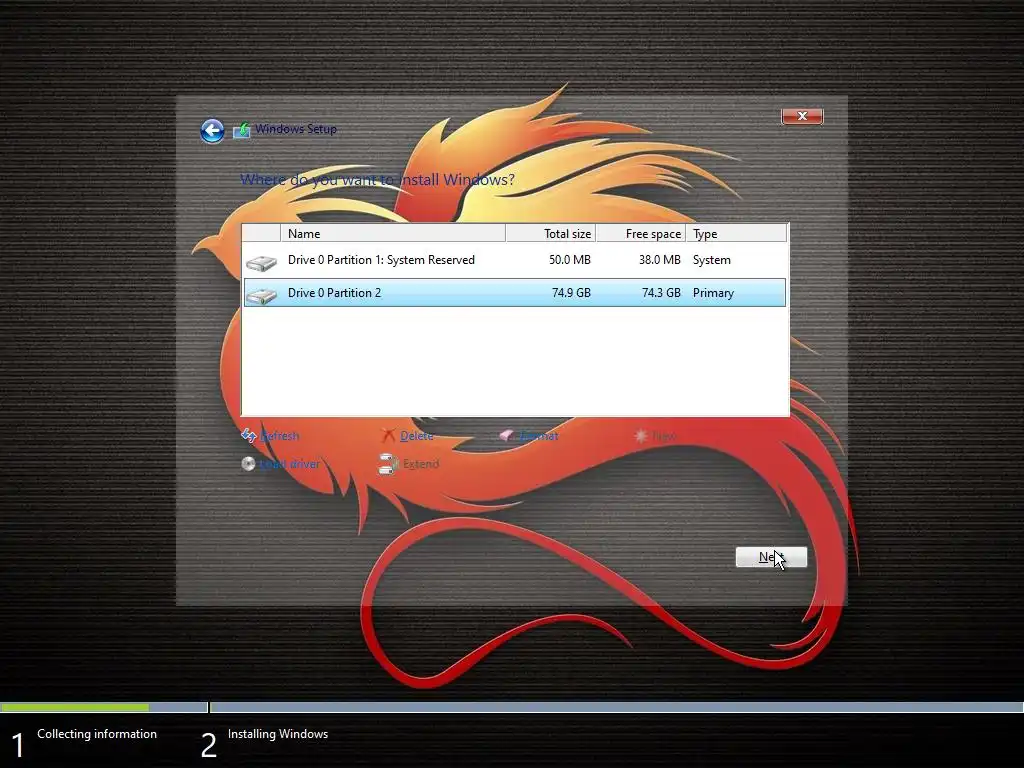The width and height of the screenshot is (1024, 768).
Task: Click the pink eraser Format icon
Action: [x=506, y=435]
